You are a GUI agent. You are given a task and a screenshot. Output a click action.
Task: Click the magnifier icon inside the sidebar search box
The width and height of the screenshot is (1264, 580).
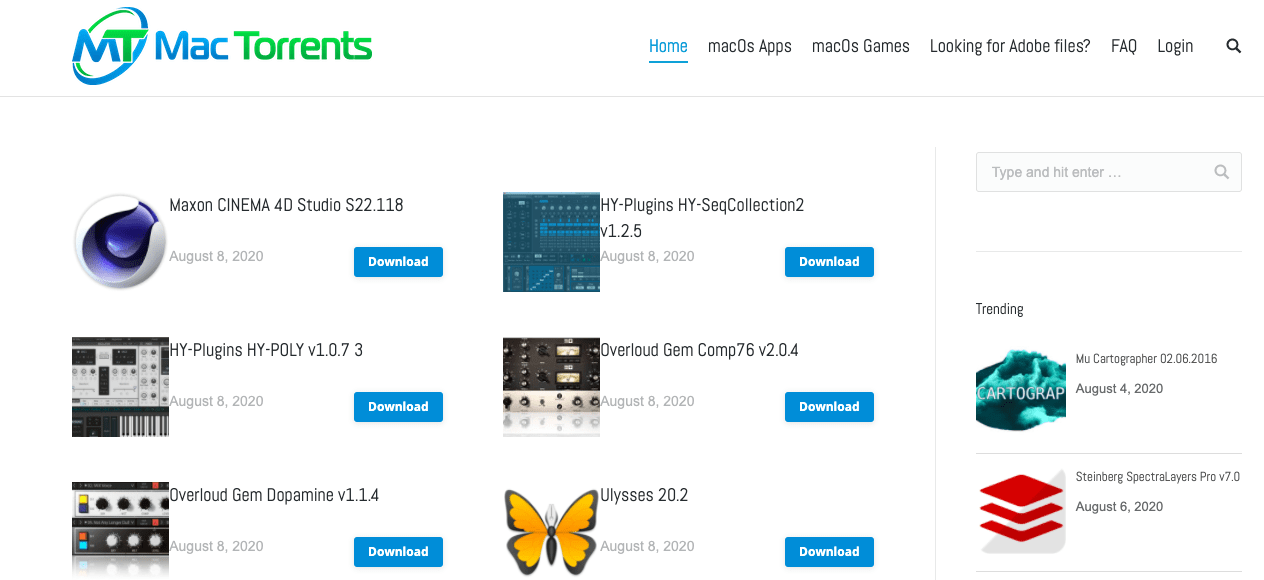click(x=1221, y=172)
